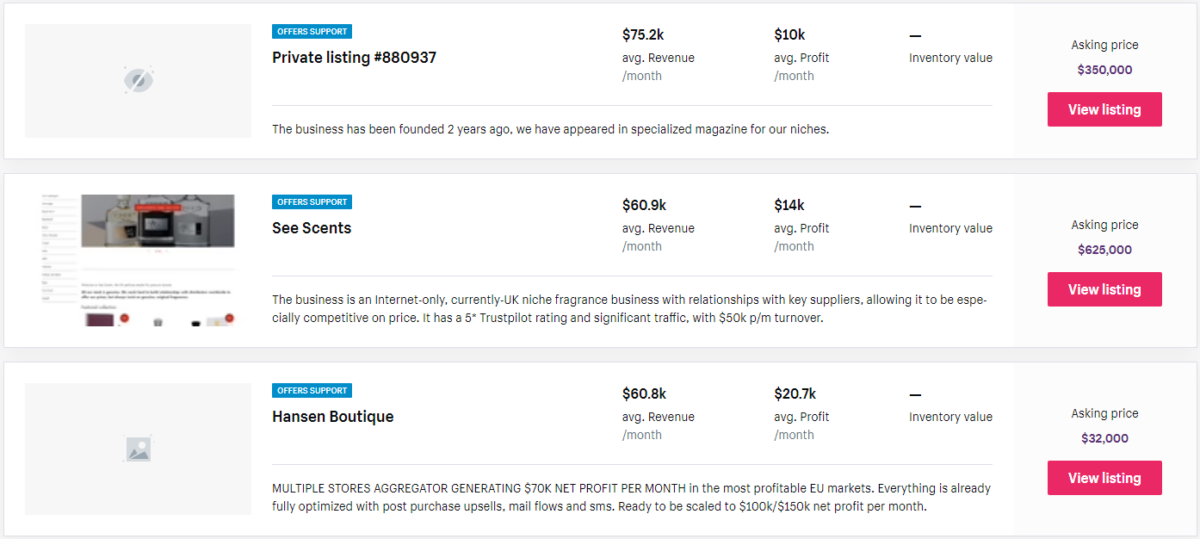Image resolution: width=1200 pixels, height=539 pixels.
Task: Open the See Scents store thumbnail
Action: pyautogui.click(x=138, y=260)
